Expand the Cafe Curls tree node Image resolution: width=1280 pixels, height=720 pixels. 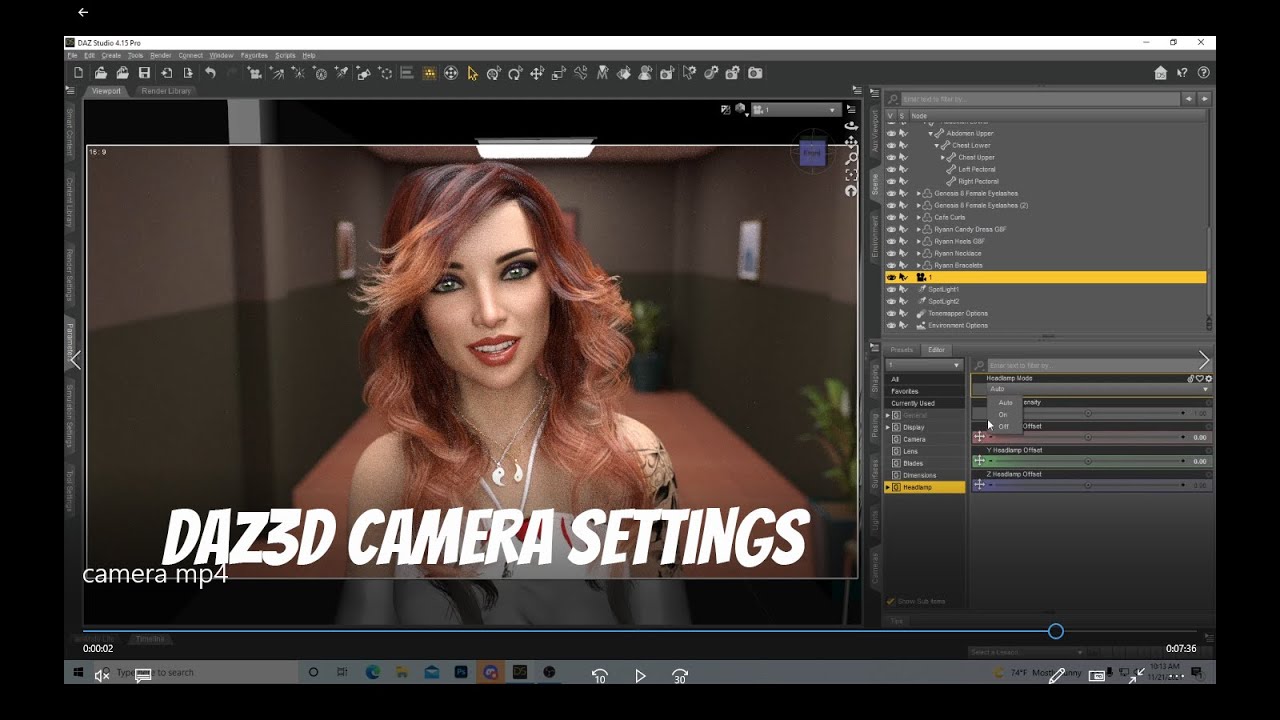pyautogui.click(x=919, y=217)
